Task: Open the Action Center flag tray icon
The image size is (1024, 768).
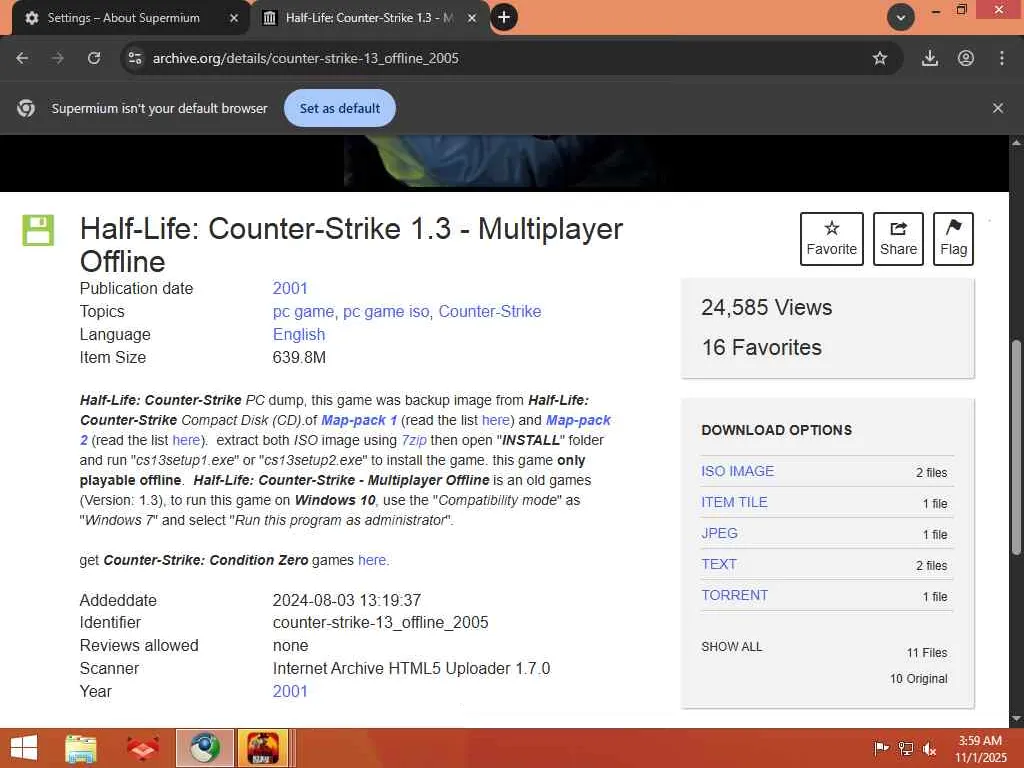Action: point(881,748)
